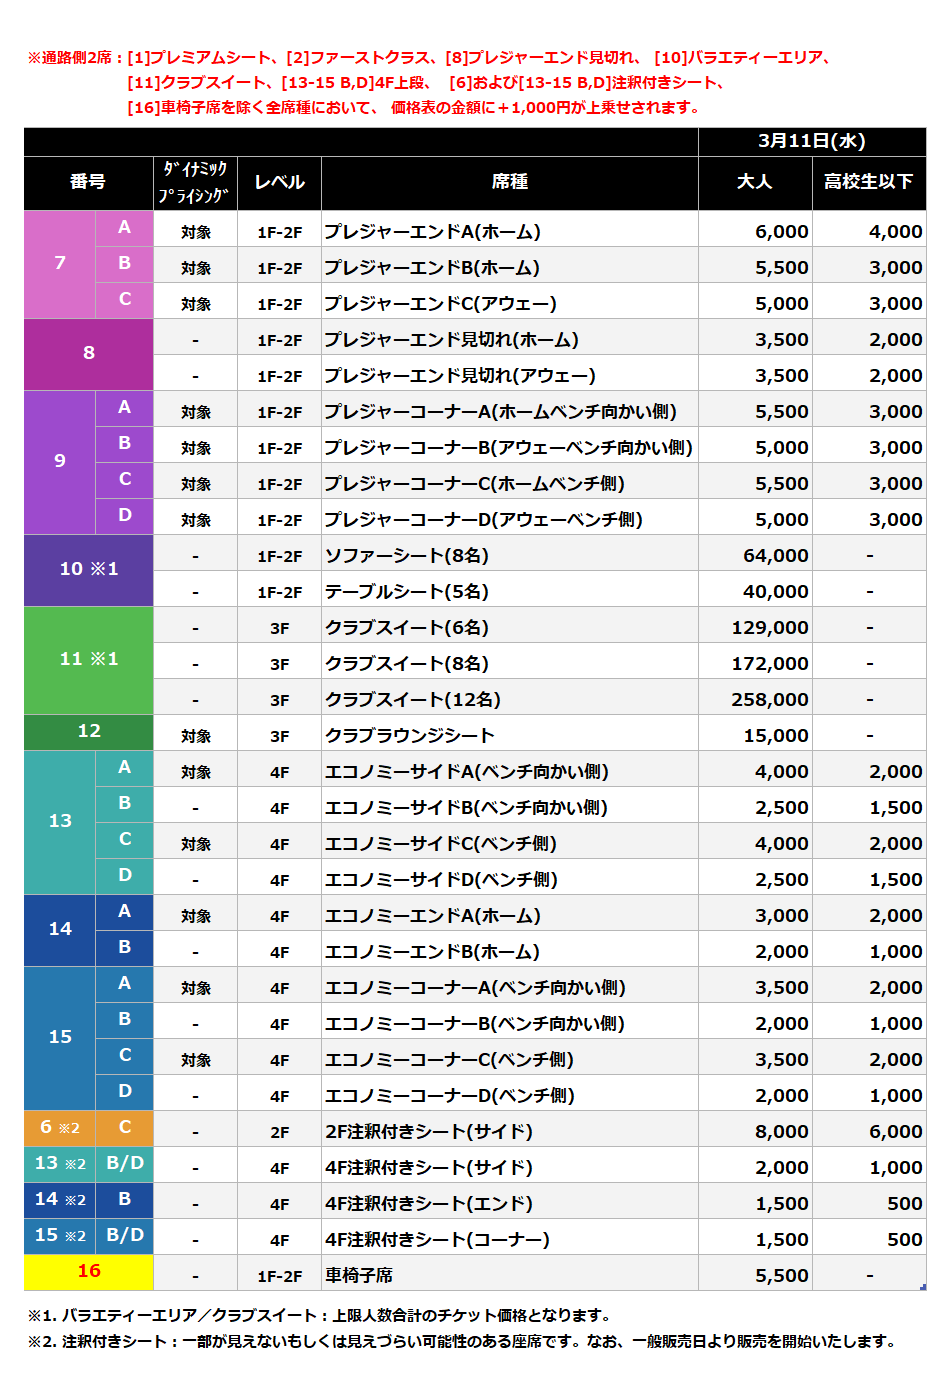Image resolution: width=950 pixels, height=1400 pixels.
Task: Click the 2F注釈付きシート(サイド) seat name
Action: pyautogui.click(x=429, y=1132)
